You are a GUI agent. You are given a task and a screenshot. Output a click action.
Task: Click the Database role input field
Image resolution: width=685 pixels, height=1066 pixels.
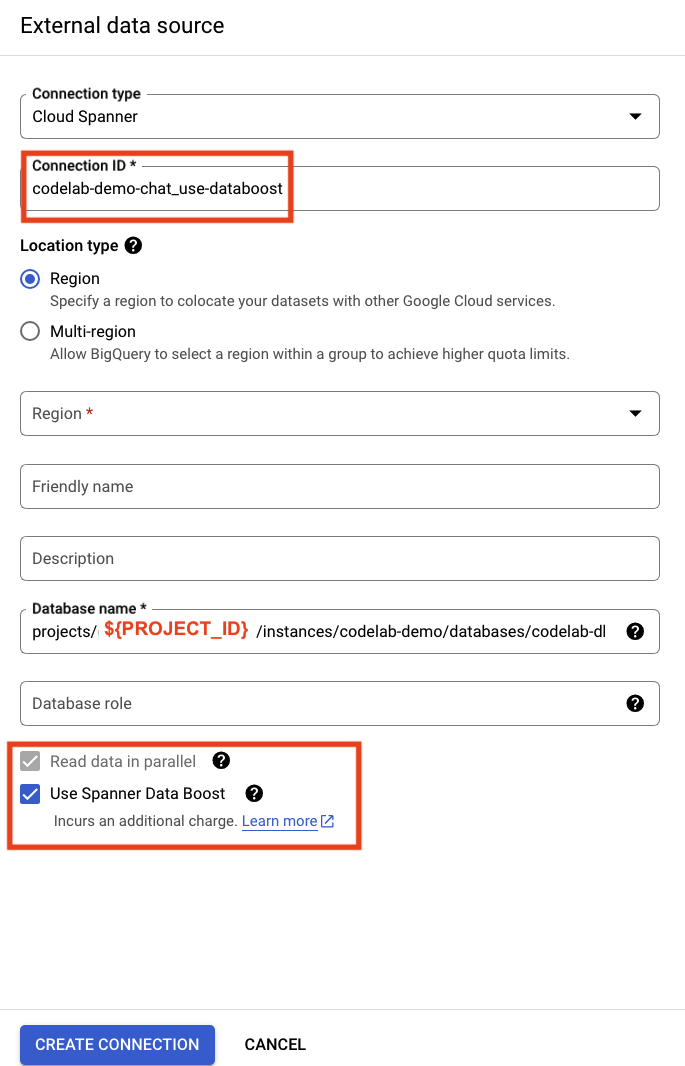[320, 703]
